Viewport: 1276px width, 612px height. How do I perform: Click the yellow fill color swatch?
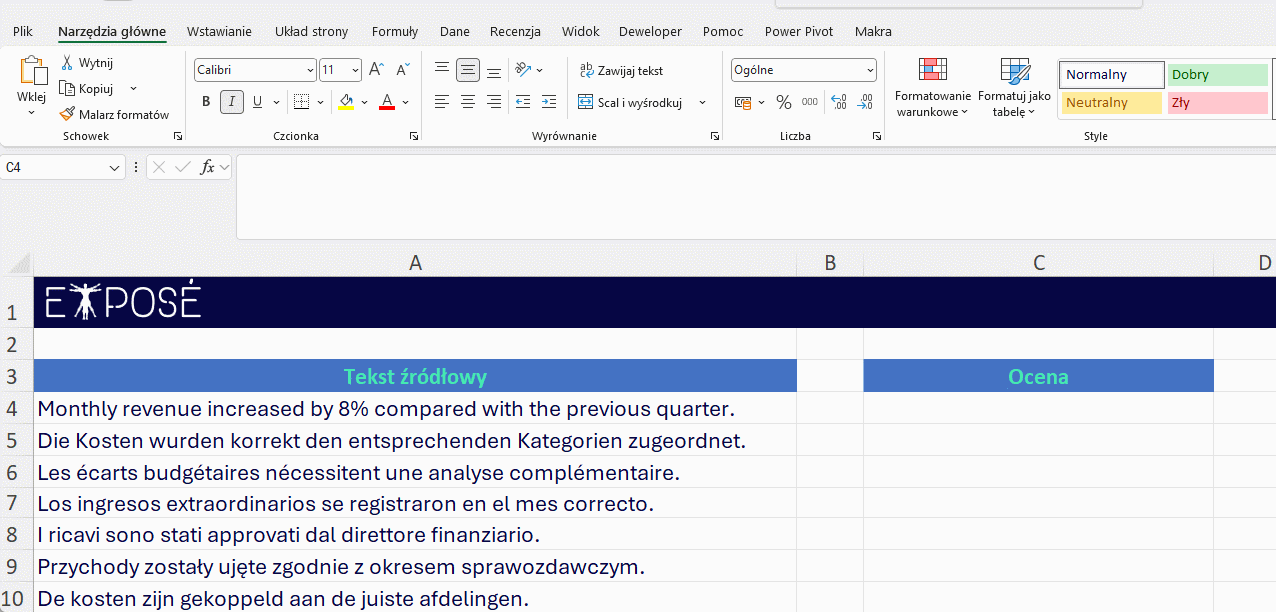pyautogui.click(x=346, y=102)
